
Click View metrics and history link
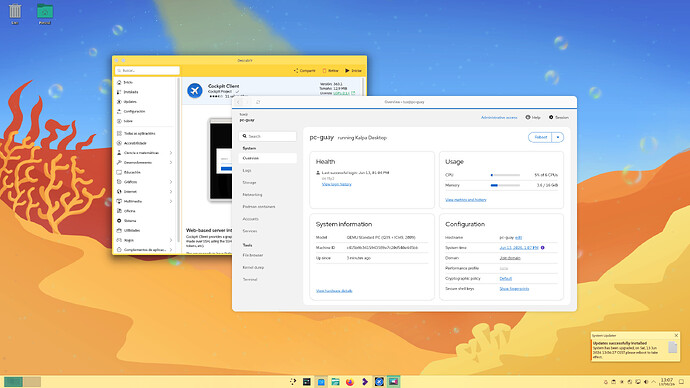pyautogui.click(x=466, y=200)
